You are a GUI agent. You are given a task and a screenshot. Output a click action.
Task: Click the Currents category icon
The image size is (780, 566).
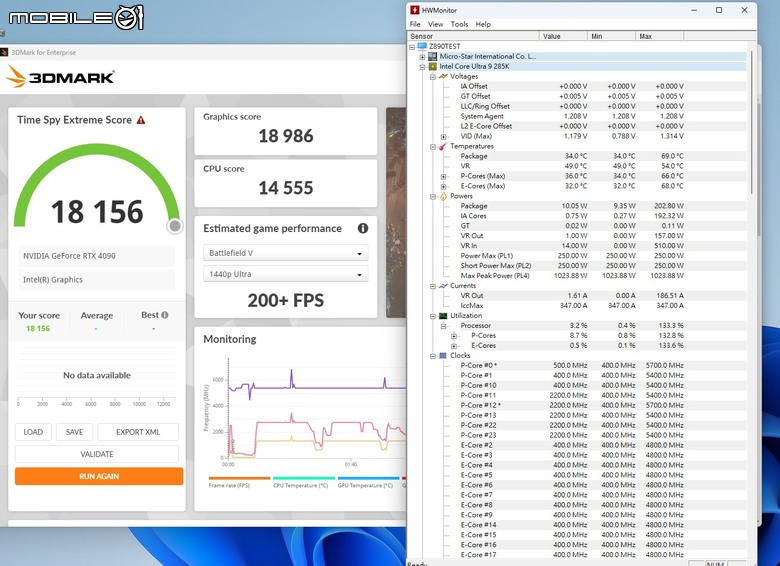click(443, 285)
